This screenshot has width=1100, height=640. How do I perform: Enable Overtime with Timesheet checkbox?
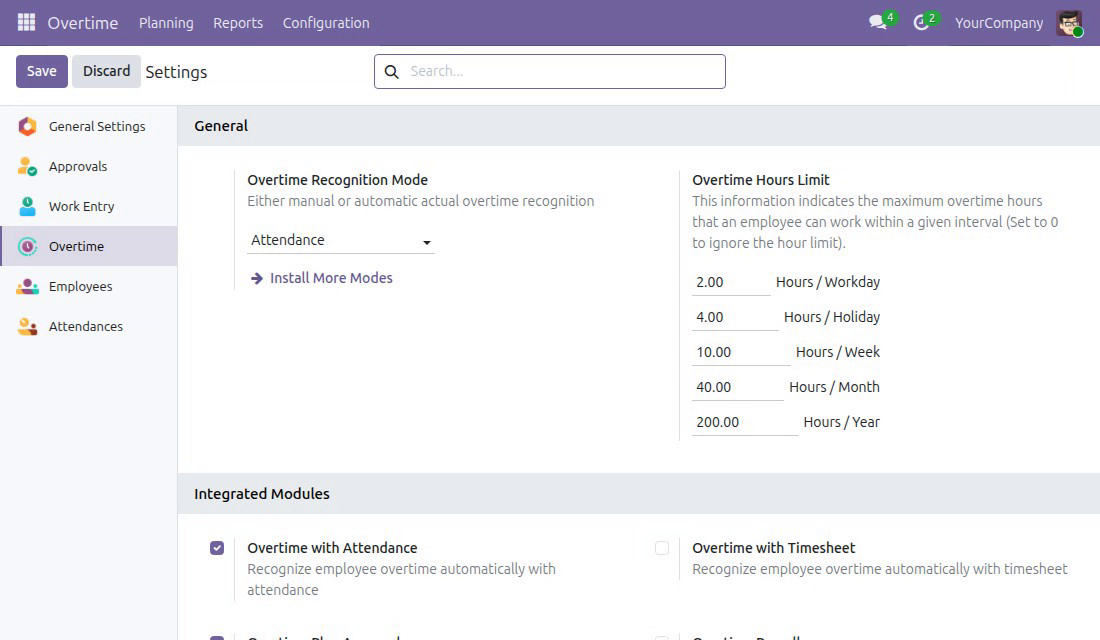pyautogui.click(x=662, y=548)
